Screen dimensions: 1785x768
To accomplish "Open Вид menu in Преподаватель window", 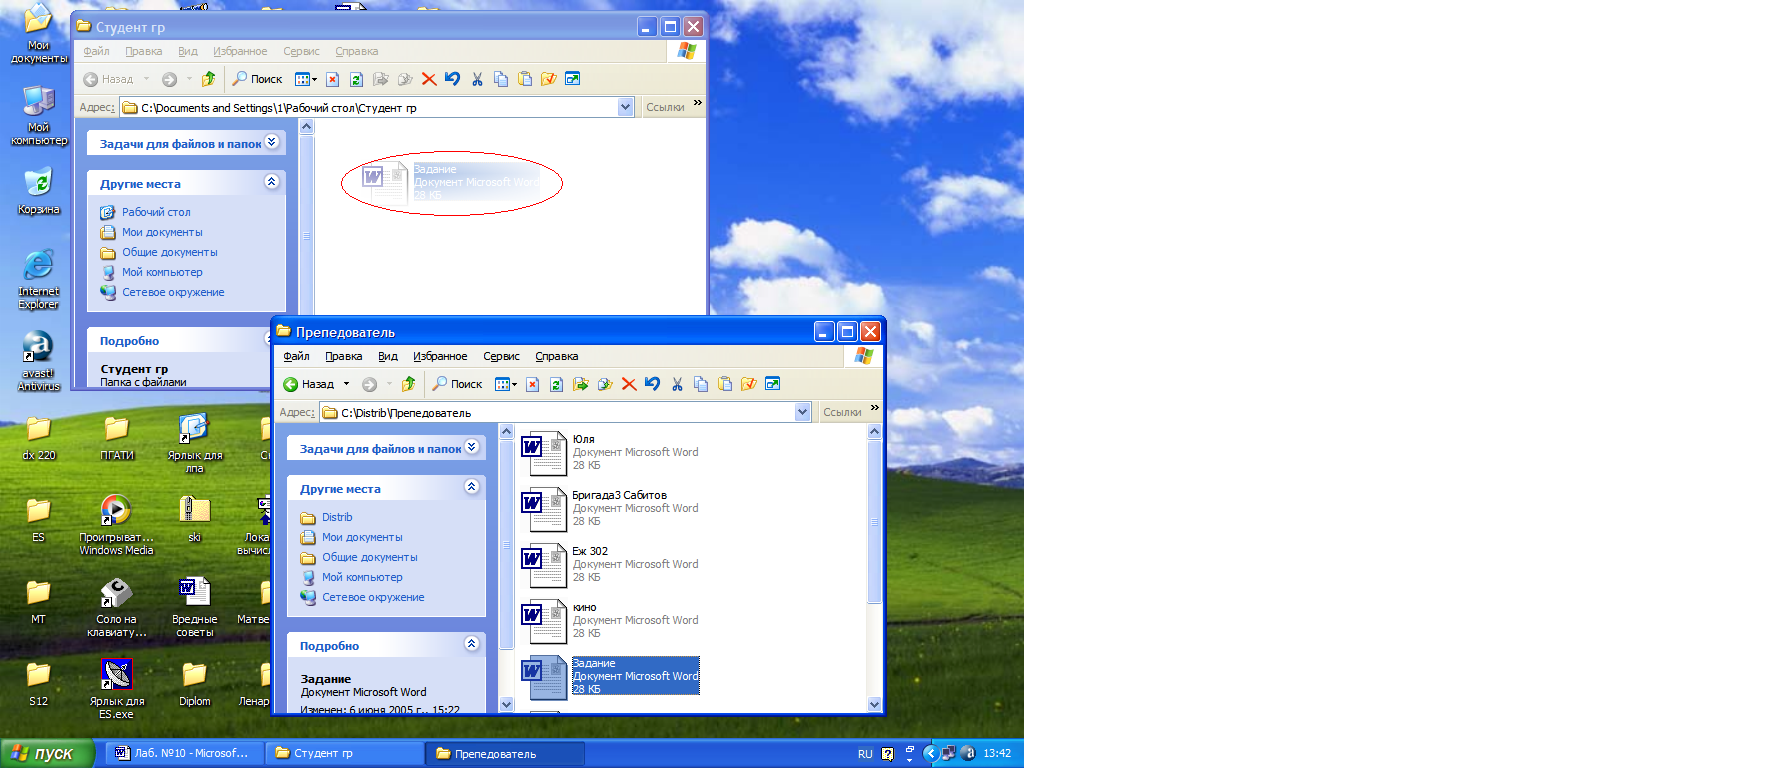I will click(388, 356).
